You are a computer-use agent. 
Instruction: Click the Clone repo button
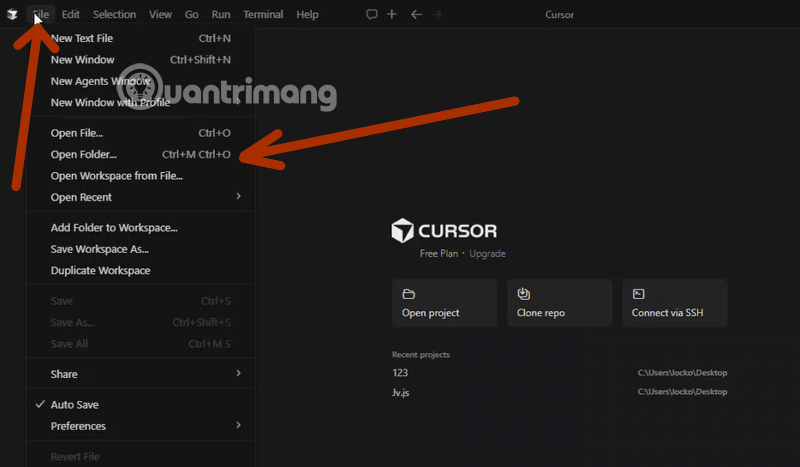(559, 303)
